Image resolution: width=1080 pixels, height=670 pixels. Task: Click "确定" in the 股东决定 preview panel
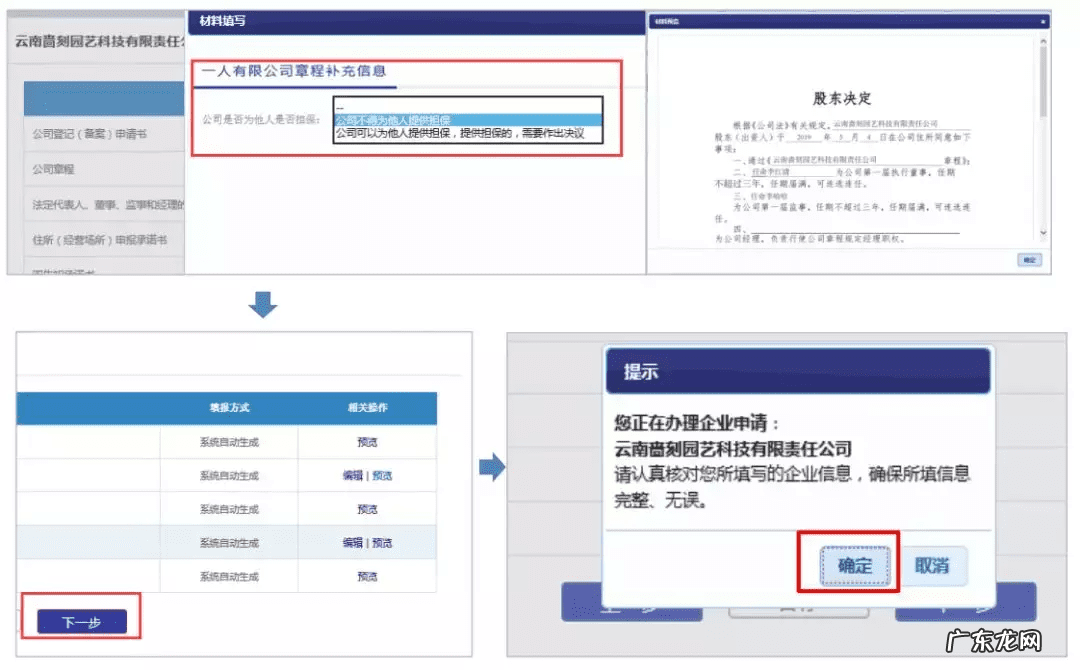tap(1030, 258)
